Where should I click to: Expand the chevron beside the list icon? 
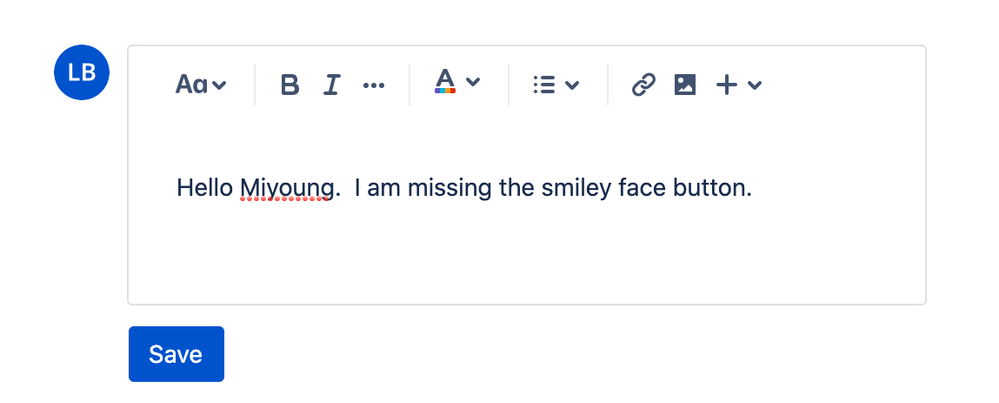coord(572,85)
